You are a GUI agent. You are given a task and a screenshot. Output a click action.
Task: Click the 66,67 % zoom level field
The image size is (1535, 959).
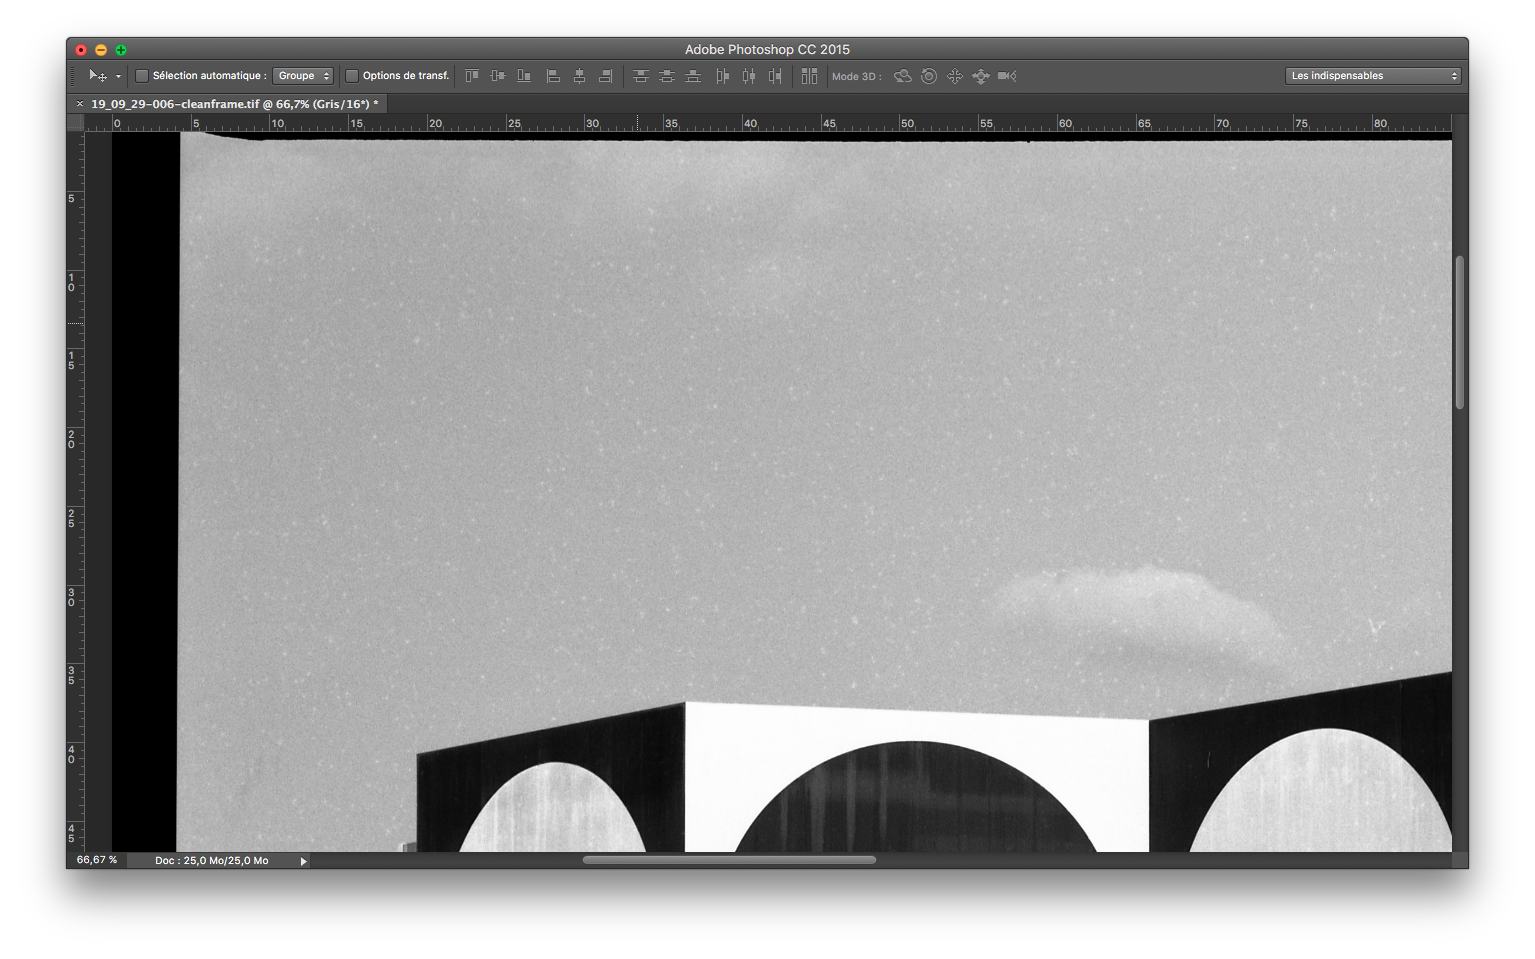coord(97,860)
